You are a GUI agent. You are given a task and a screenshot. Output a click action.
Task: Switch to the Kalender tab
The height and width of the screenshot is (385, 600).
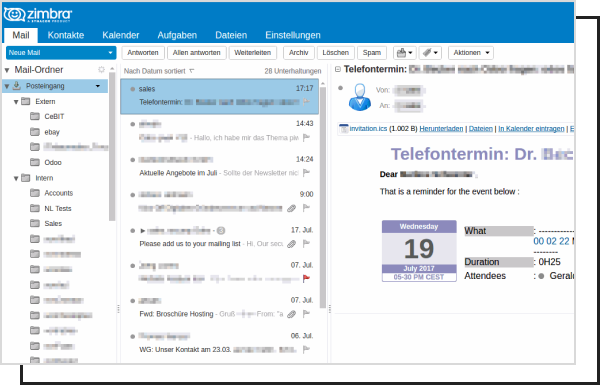121,35
